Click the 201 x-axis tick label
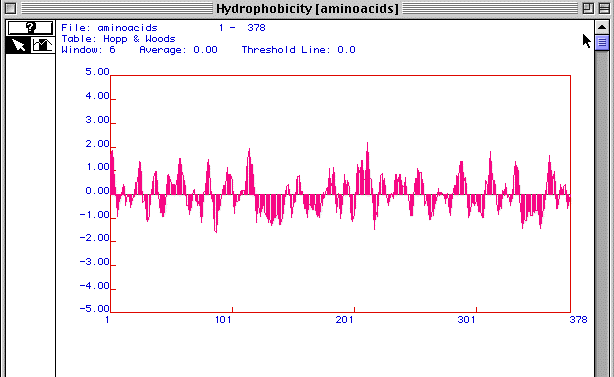Image resolution: width=614 pixels, height=377 pixels. (345, 320)
